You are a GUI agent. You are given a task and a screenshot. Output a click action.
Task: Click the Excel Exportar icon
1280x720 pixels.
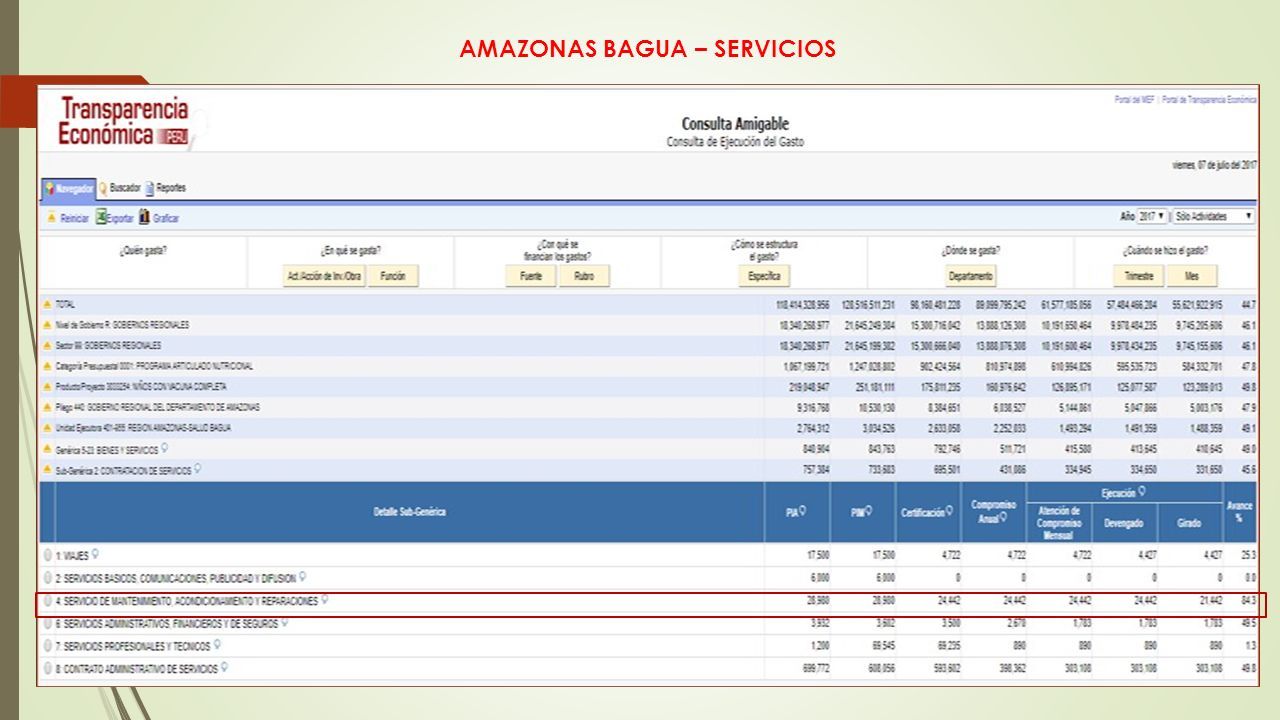pos(101,217)
